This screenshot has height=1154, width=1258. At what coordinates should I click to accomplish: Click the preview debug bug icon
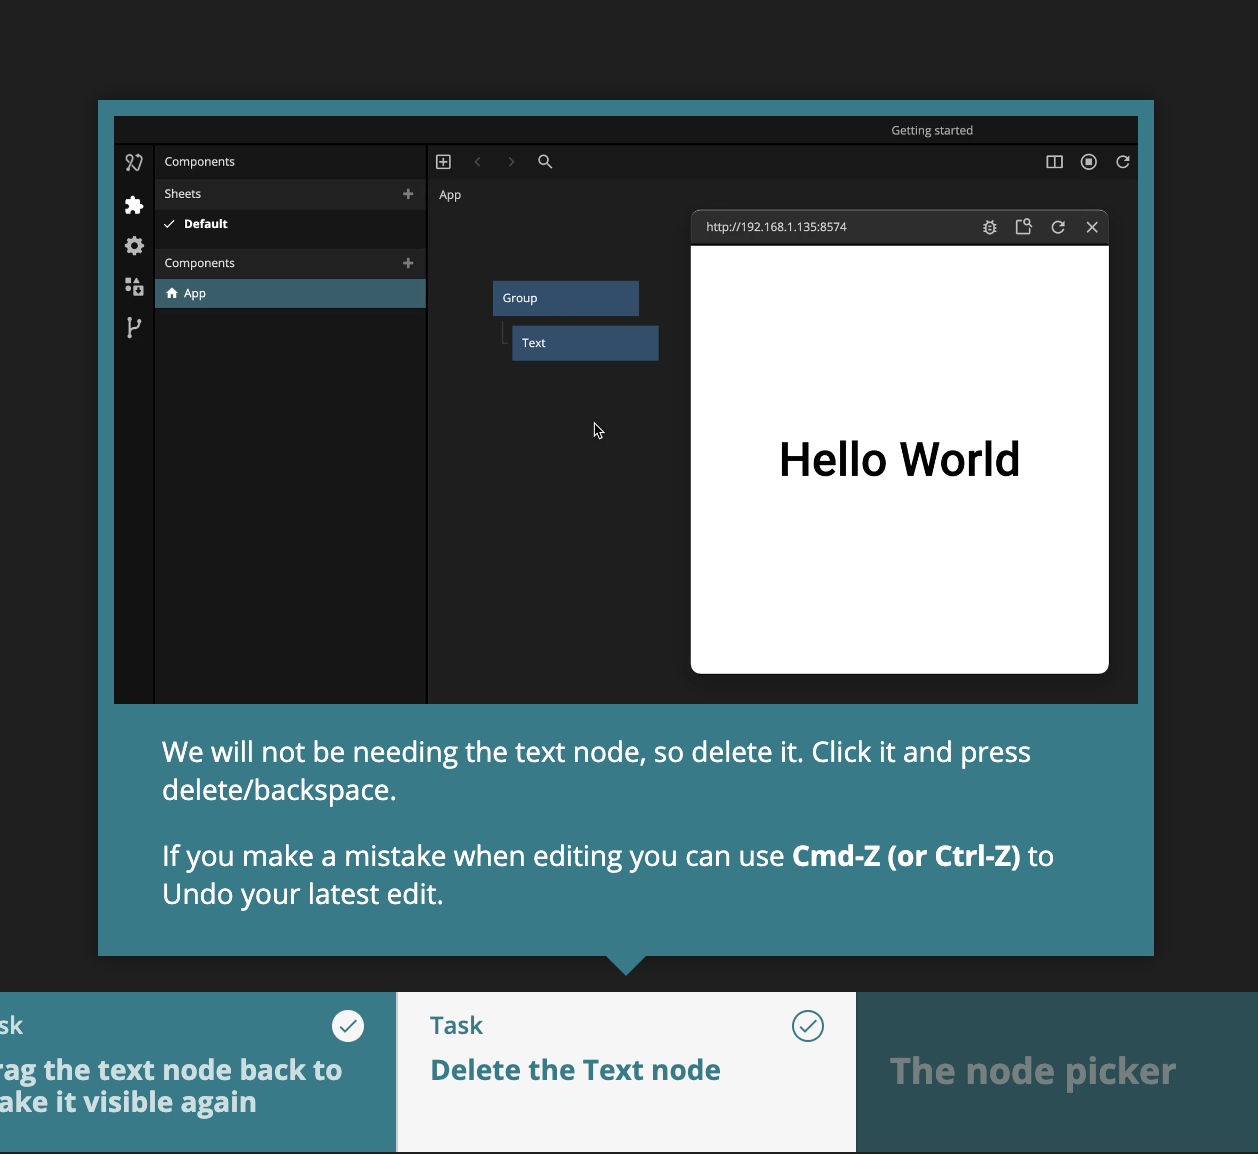pos(990,227)
